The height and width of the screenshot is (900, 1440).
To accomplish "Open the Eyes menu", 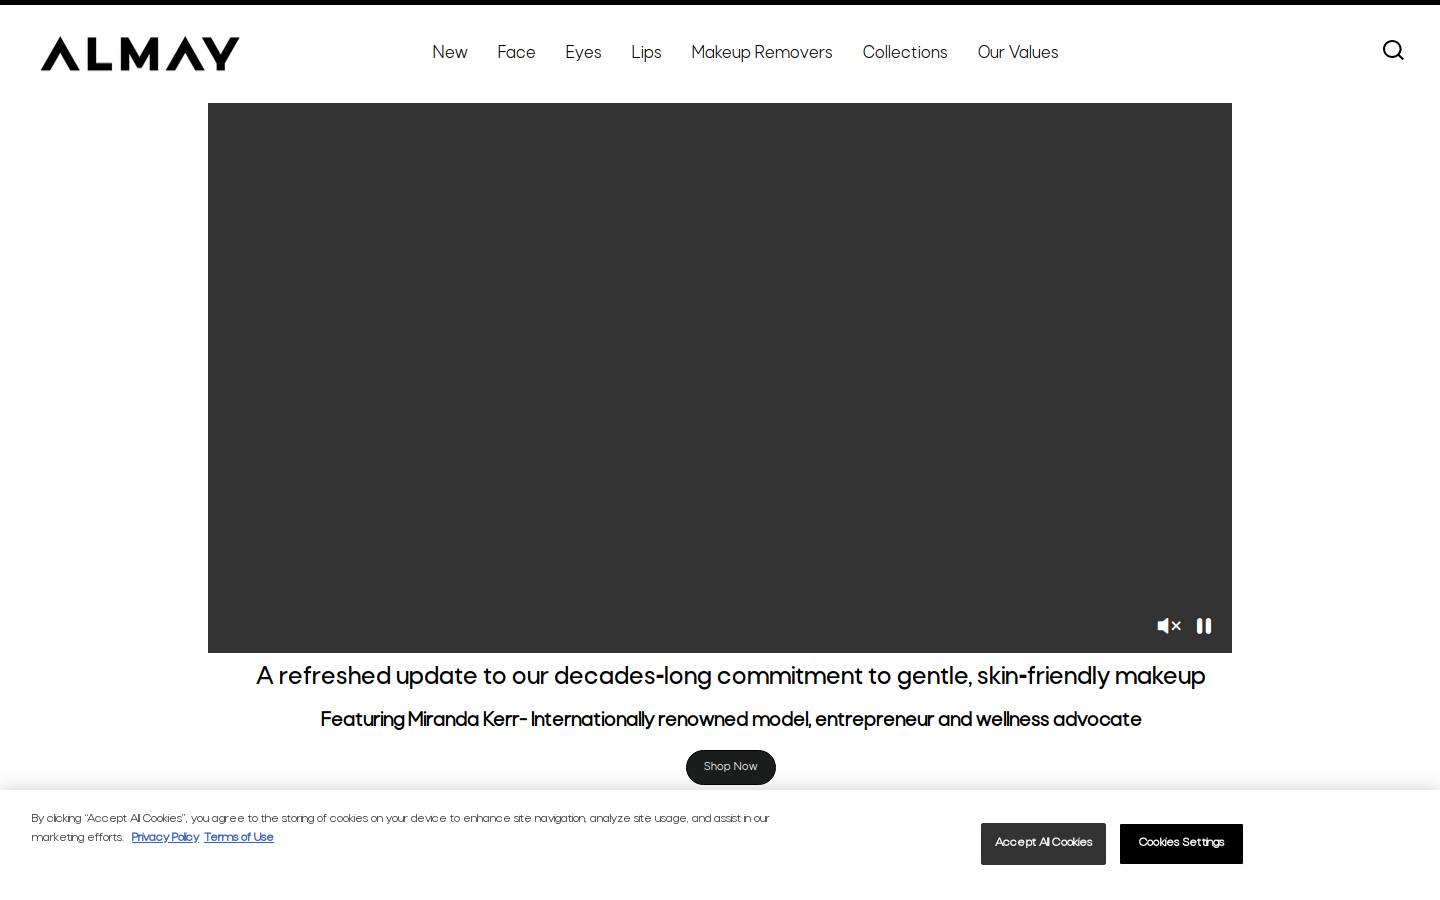I will [583, 53].
